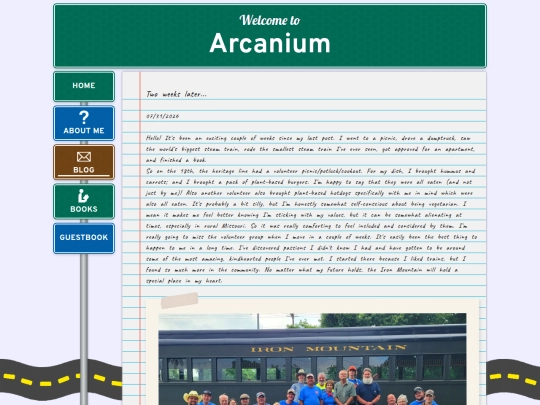Open the HOME sign in the sidebar
The image size is (540, 405).
click(84, 86)
